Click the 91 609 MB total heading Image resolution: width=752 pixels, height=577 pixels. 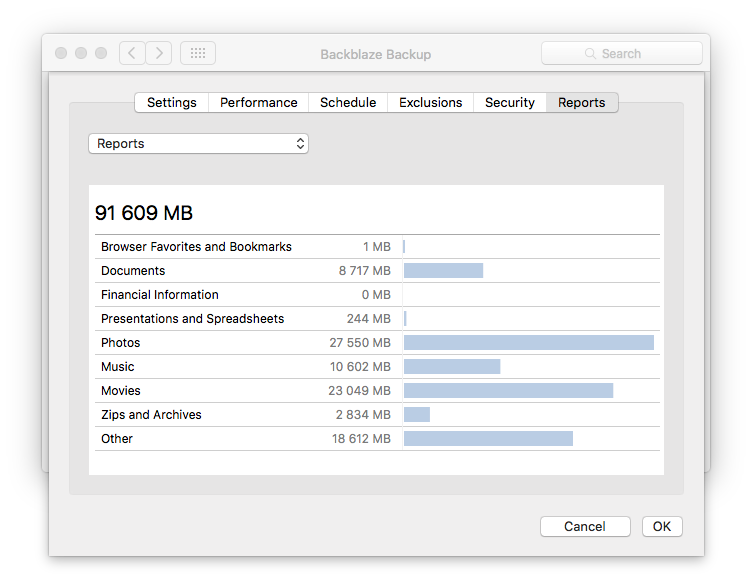(143, 213)
